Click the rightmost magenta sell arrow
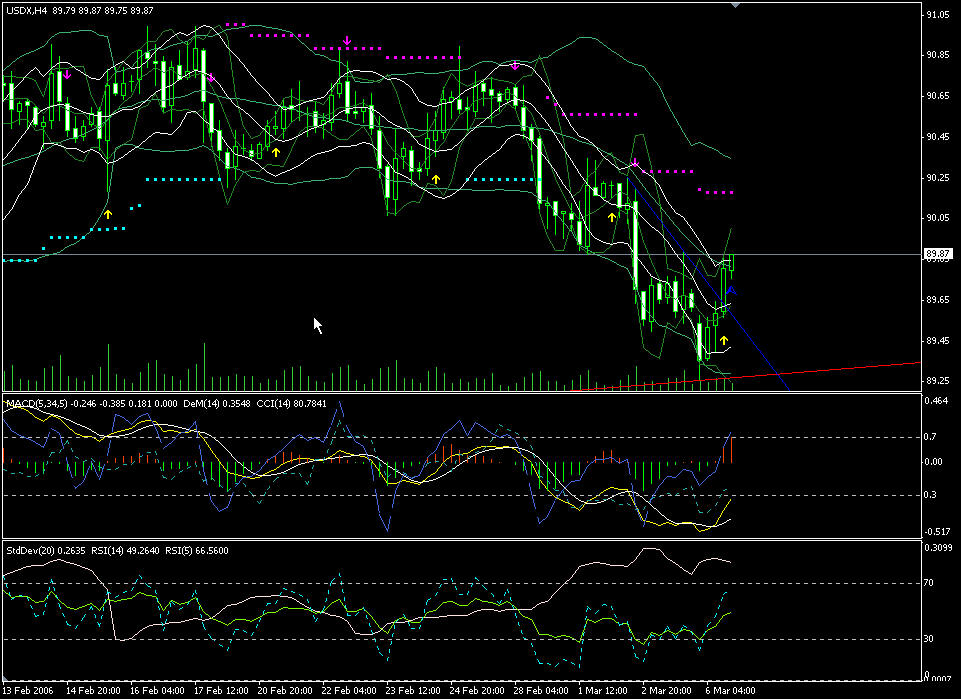 click(634, 162)
